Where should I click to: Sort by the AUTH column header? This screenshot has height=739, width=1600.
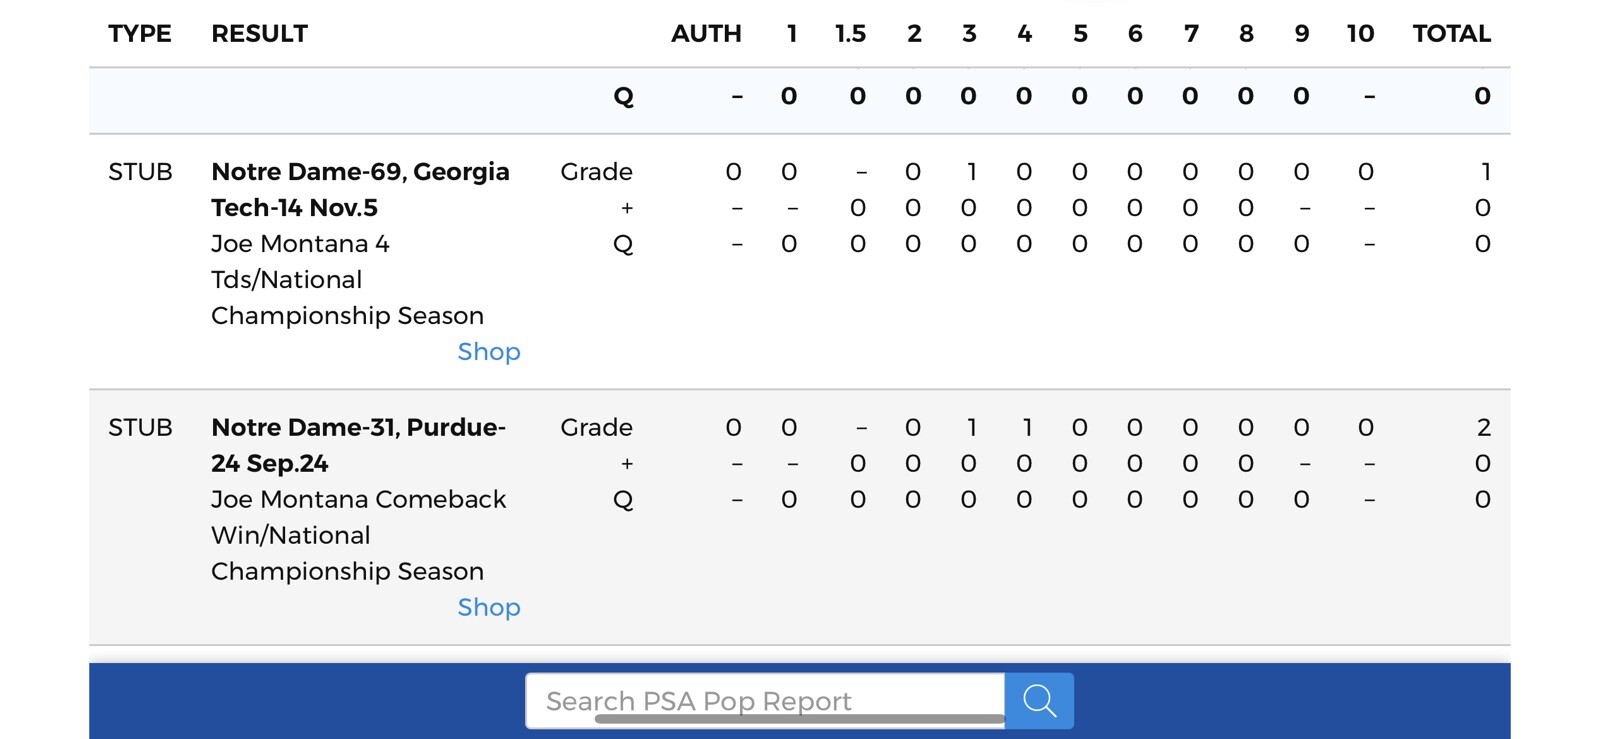(706, 34)
